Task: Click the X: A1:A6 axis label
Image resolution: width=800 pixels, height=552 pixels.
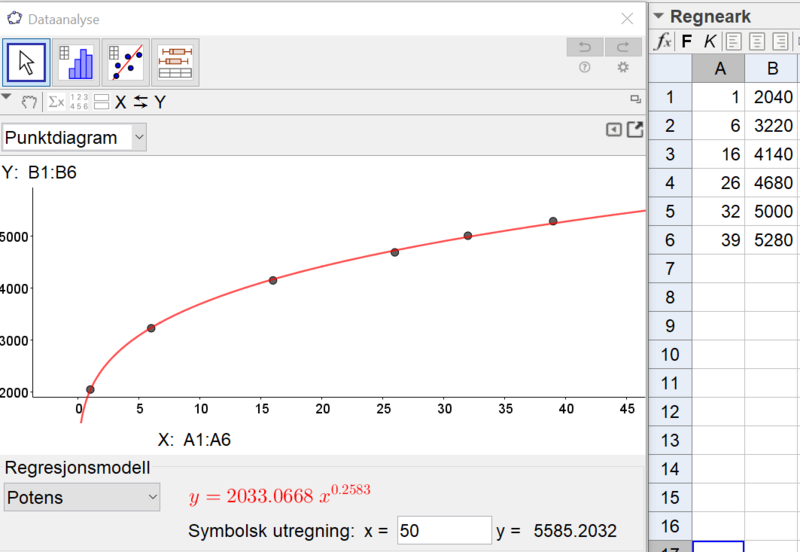Action: pos(194,439)
